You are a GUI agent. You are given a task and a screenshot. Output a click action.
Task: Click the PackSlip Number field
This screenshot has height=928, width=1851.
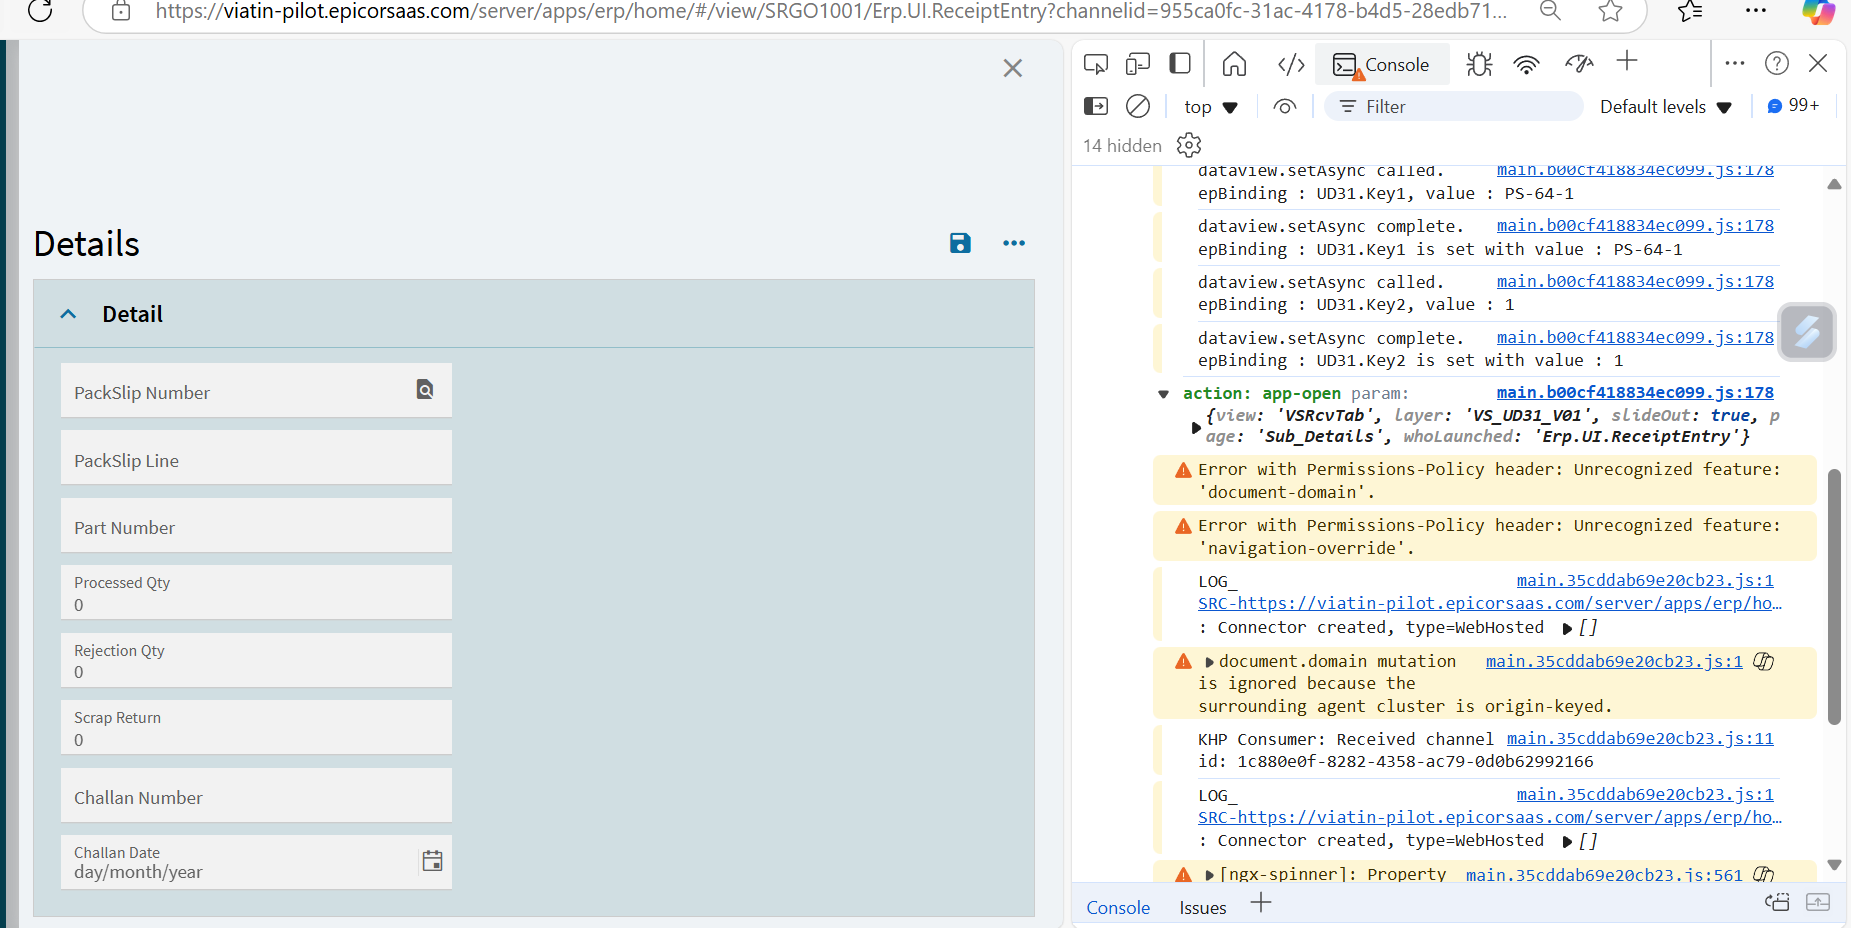[256, 391]
